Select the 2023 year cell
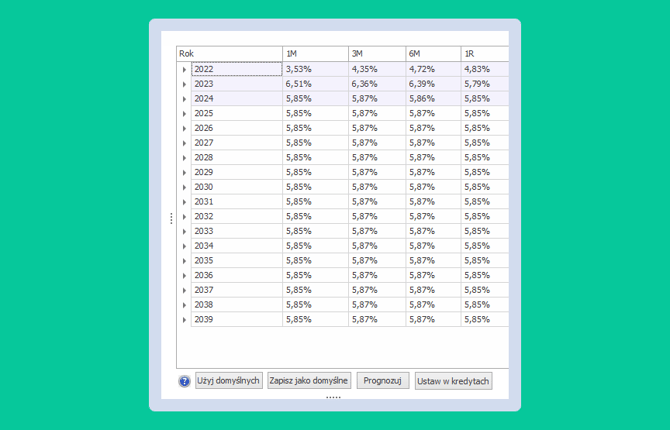This screenshot has height=430, width=670. (237, 84)
